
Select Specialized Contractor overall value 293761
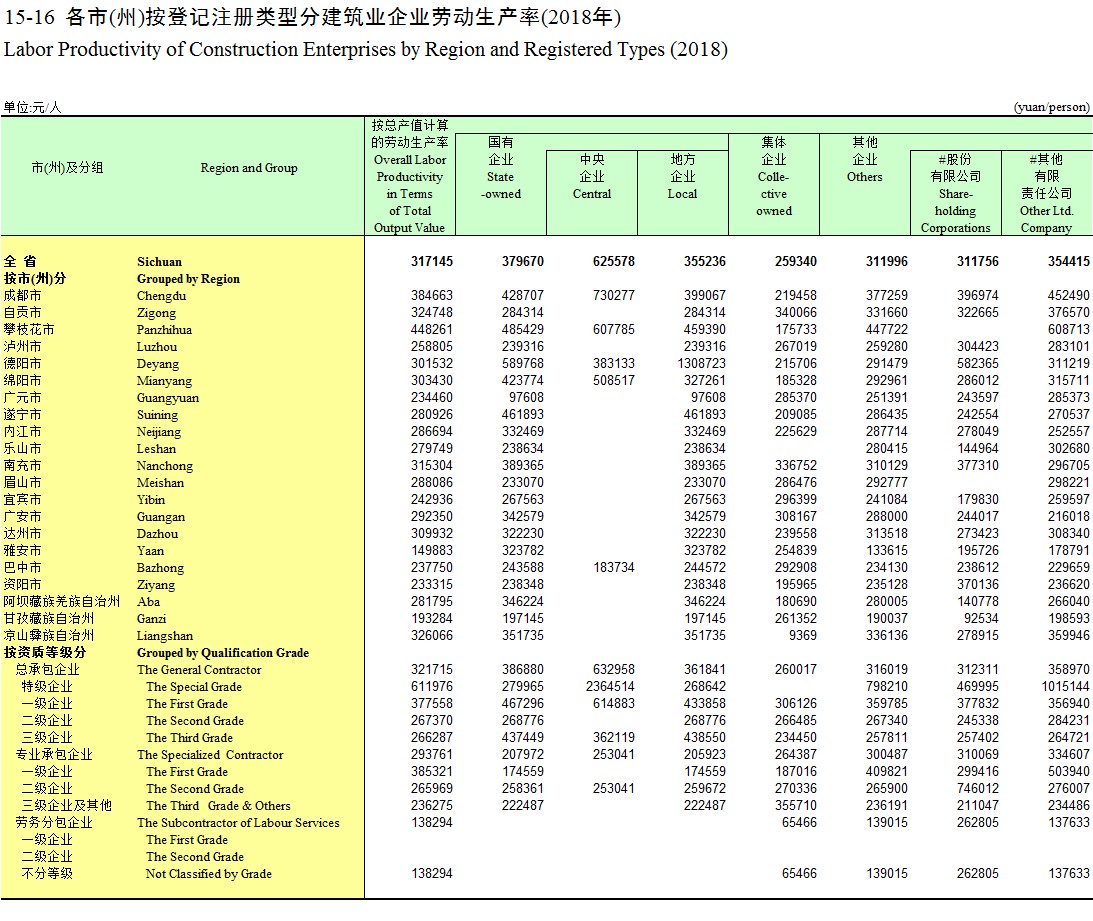tap(431, 754)
